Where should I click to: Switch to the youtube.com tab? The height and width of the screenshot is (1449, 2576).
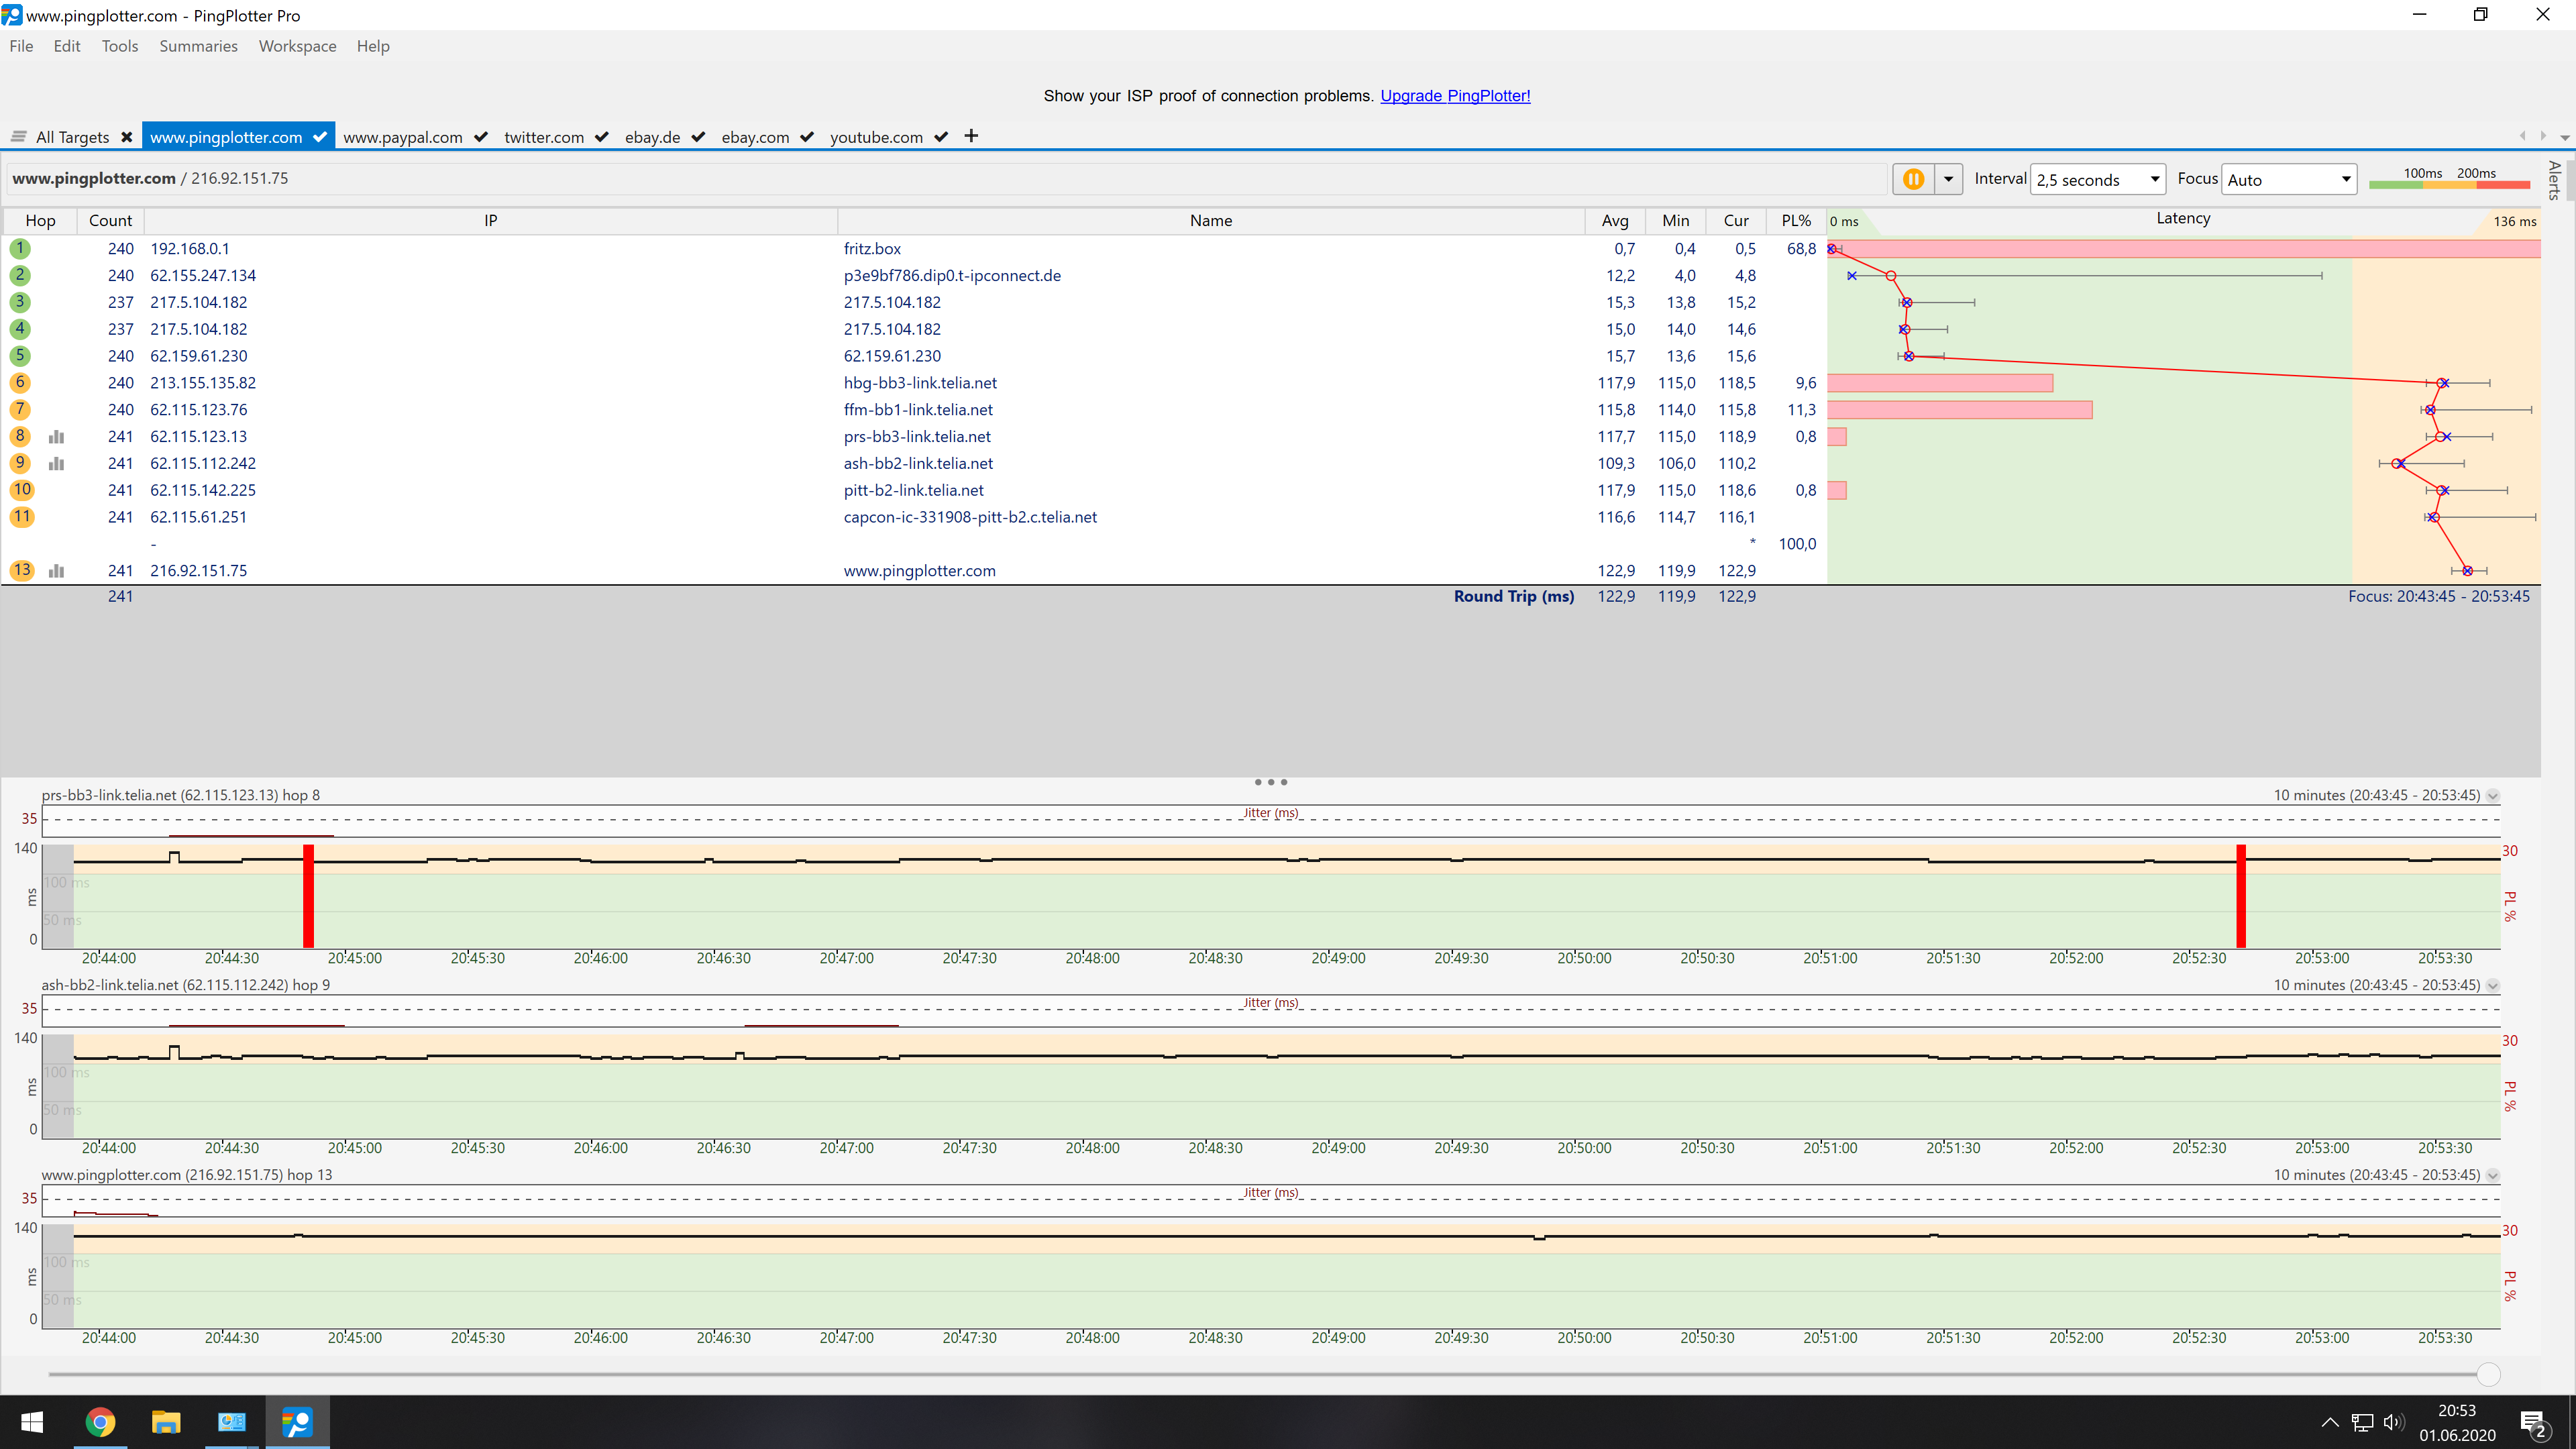point(876,137)
